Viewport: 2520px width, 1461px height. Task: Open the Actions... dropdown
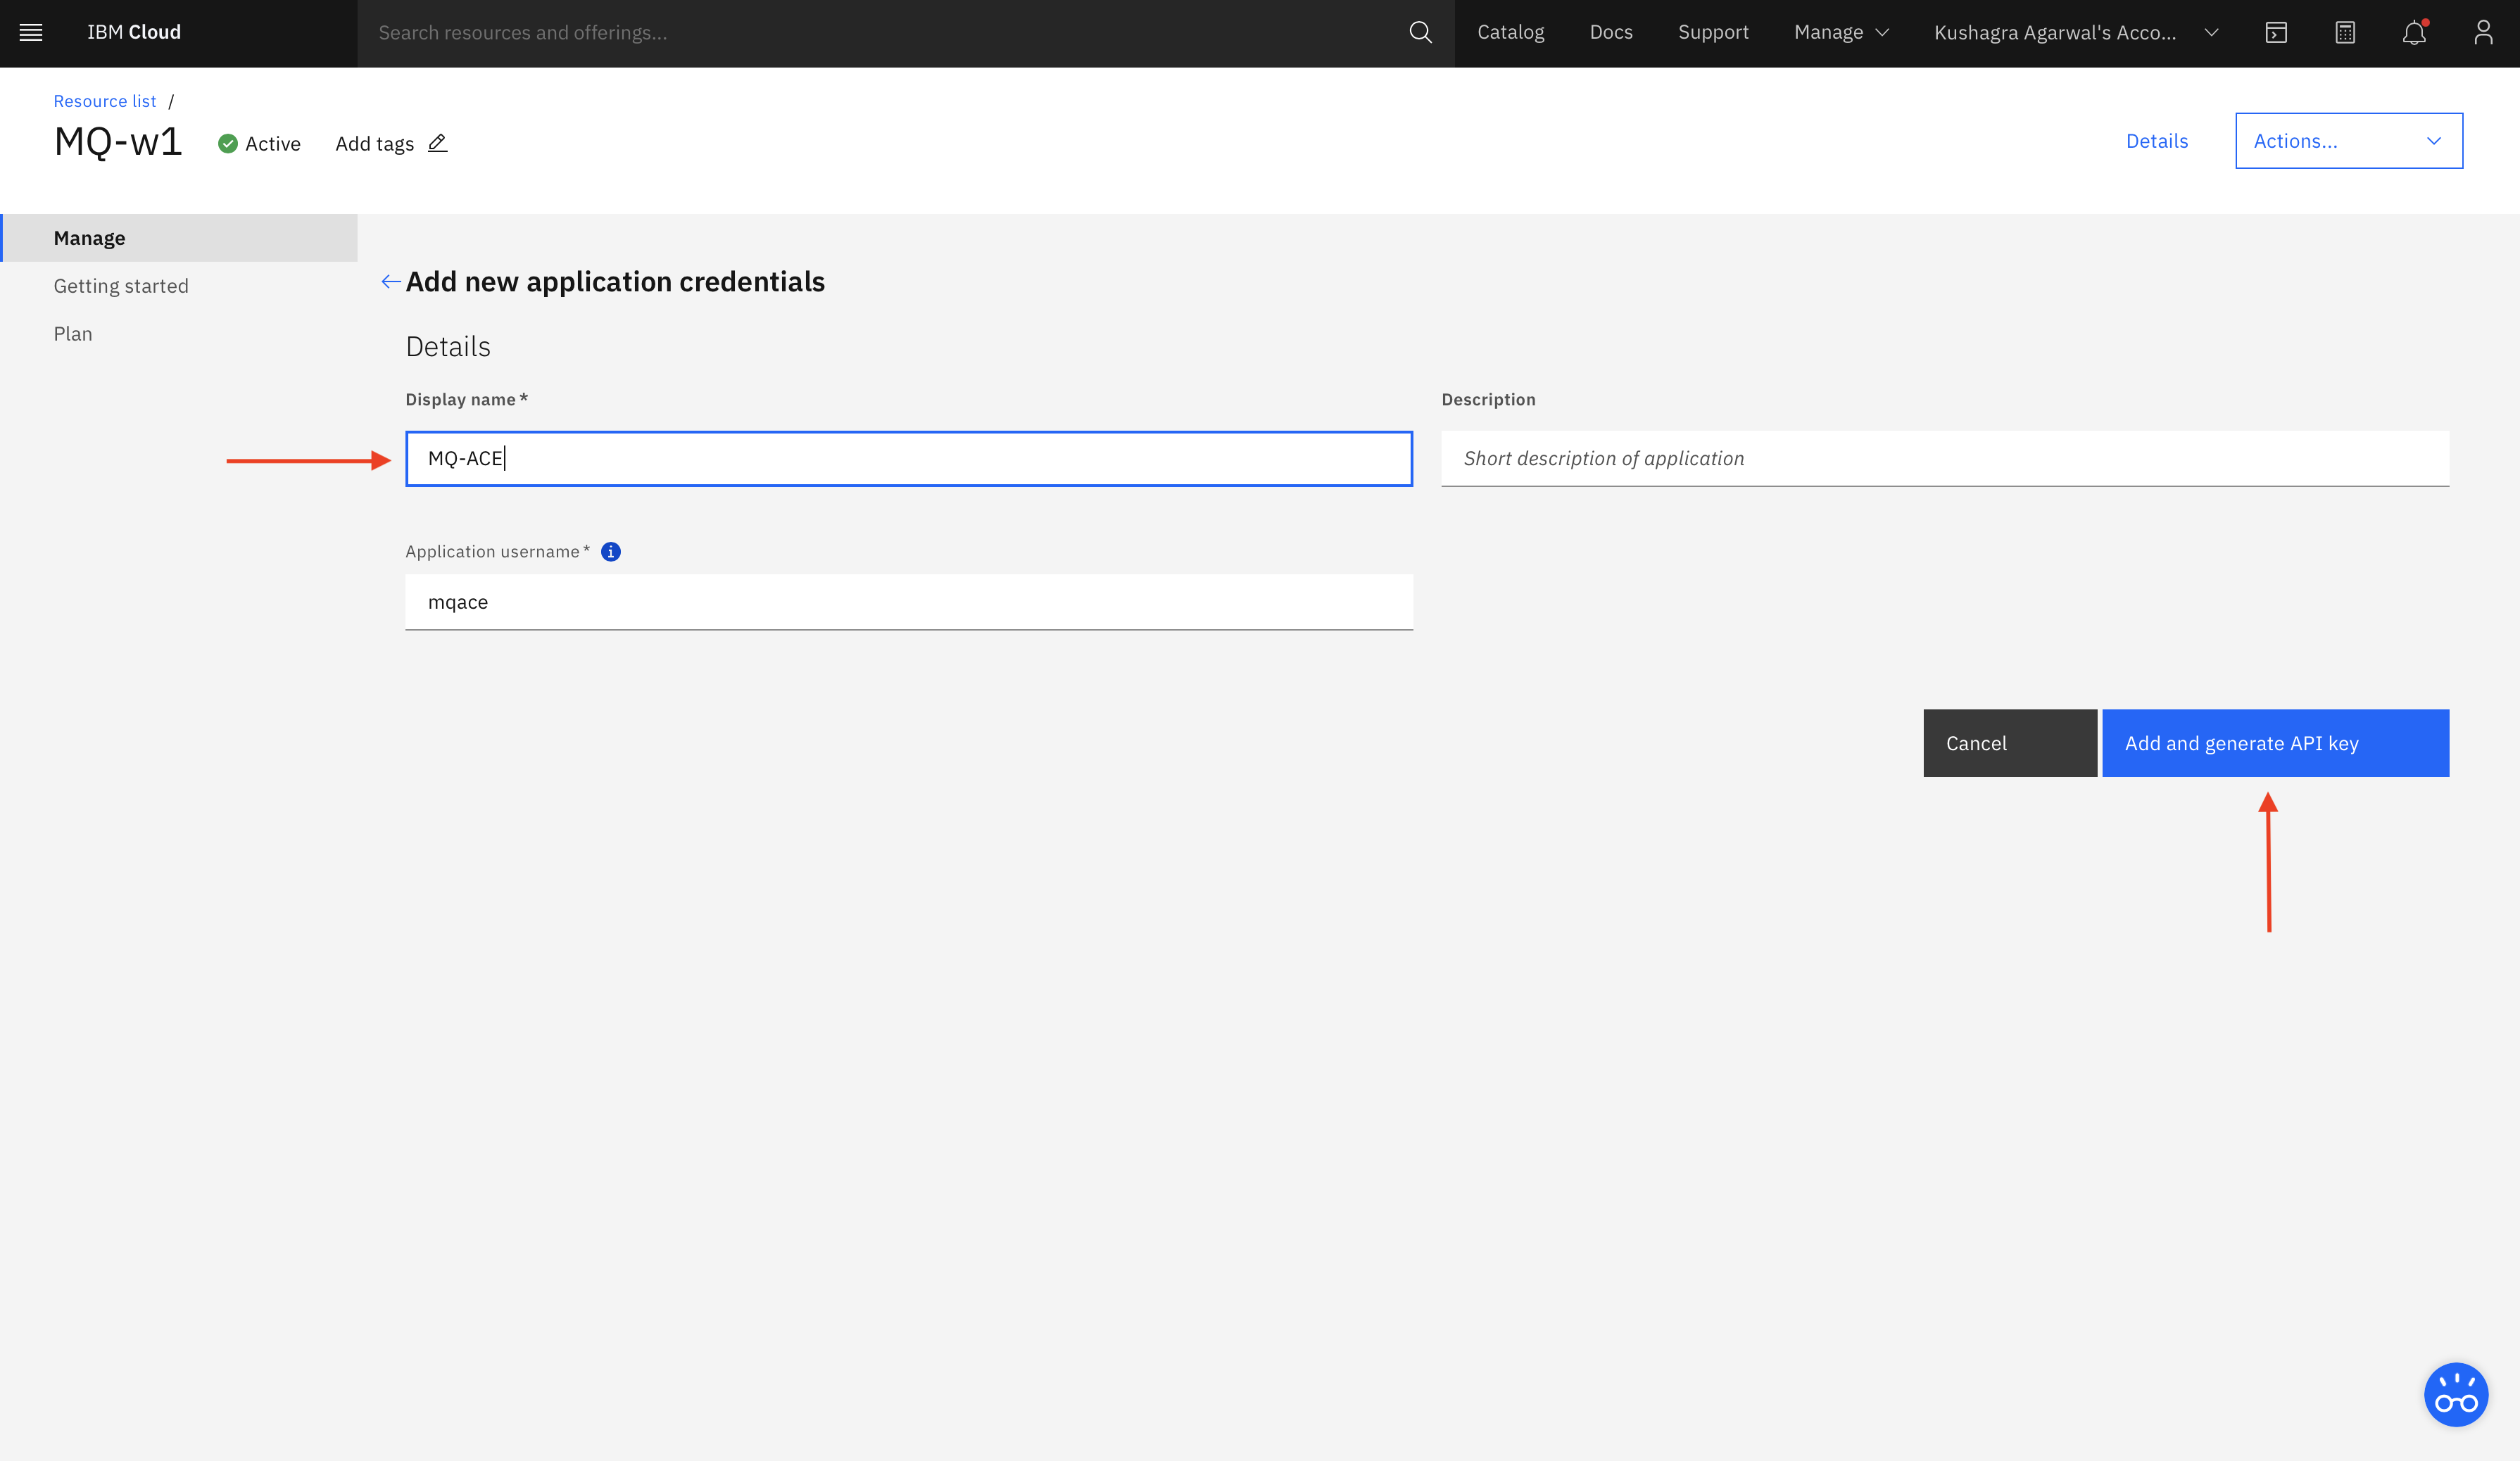pyautogui.click(x=2348, y=141)
